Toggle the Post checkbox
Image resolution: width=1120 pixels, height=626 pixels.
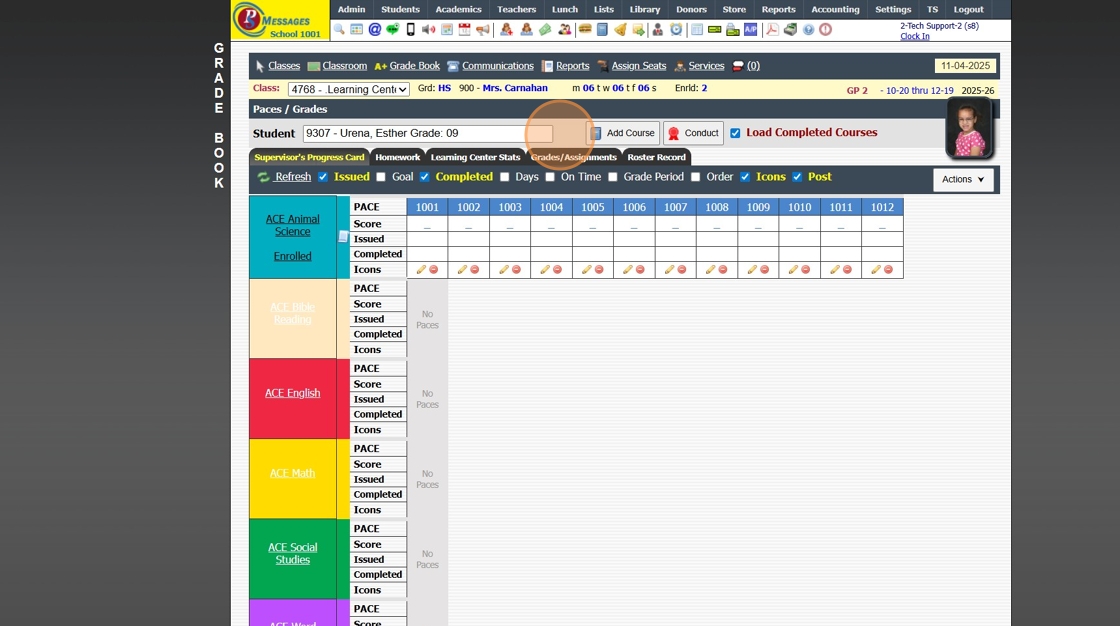click(797, 177)
